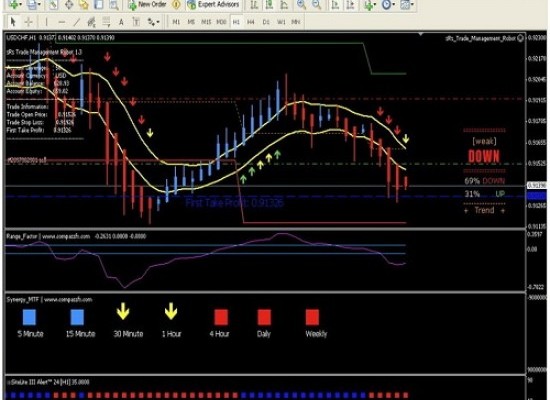Open the Indicators list dropdown
This screenshot has height=400, width=550.
point(369,5)
